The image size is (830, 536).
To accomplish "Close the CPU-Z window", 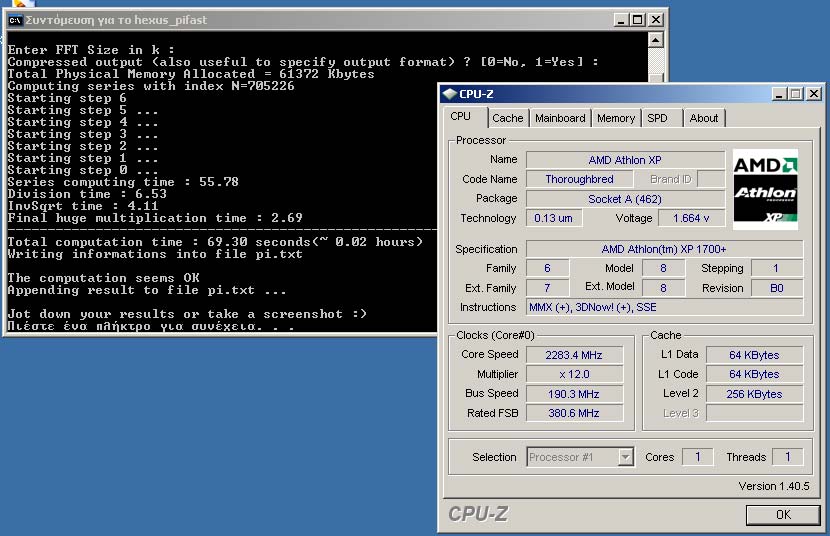I will click(x=814, y=94).
